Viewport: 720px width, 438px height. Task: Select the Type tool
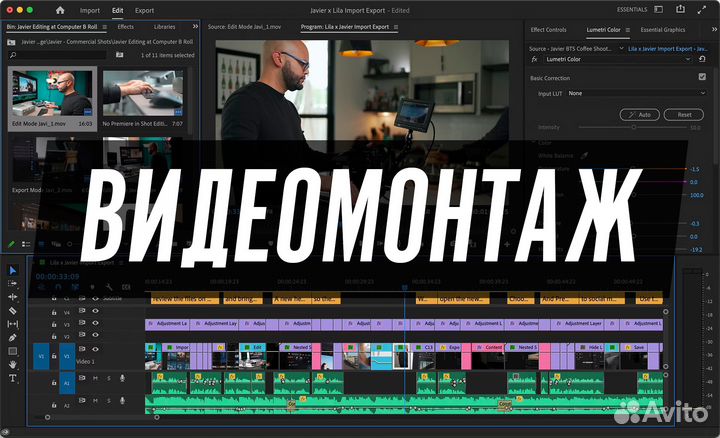[12, 378]
